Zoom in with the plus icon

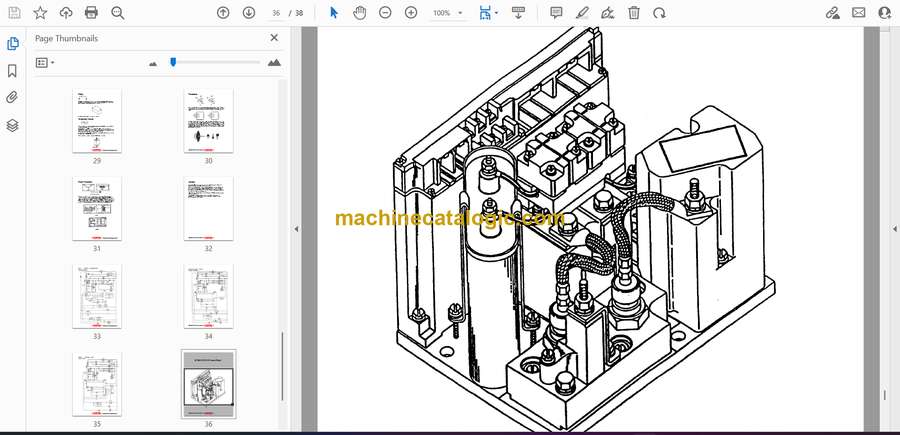[x=411, y=13]
